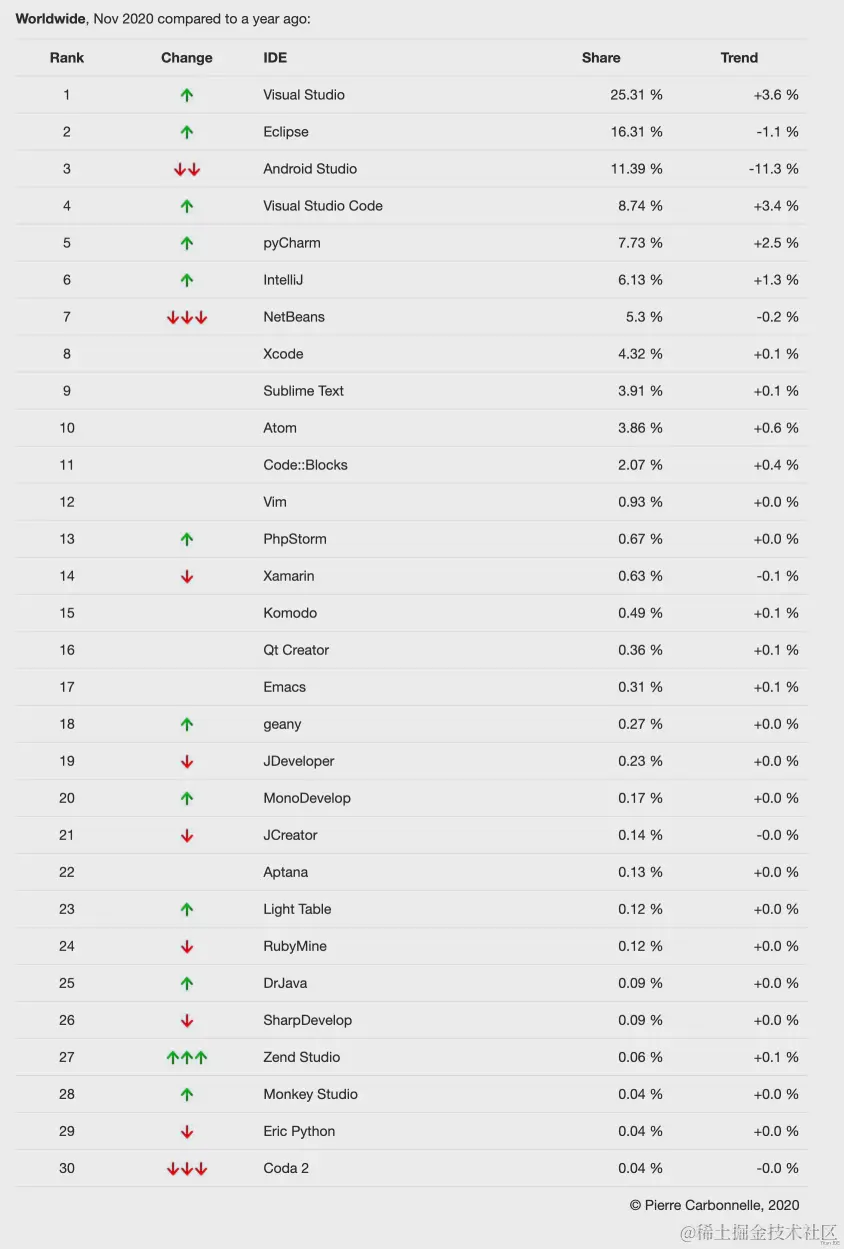Click the double red arrows for Android Studio

187,169
